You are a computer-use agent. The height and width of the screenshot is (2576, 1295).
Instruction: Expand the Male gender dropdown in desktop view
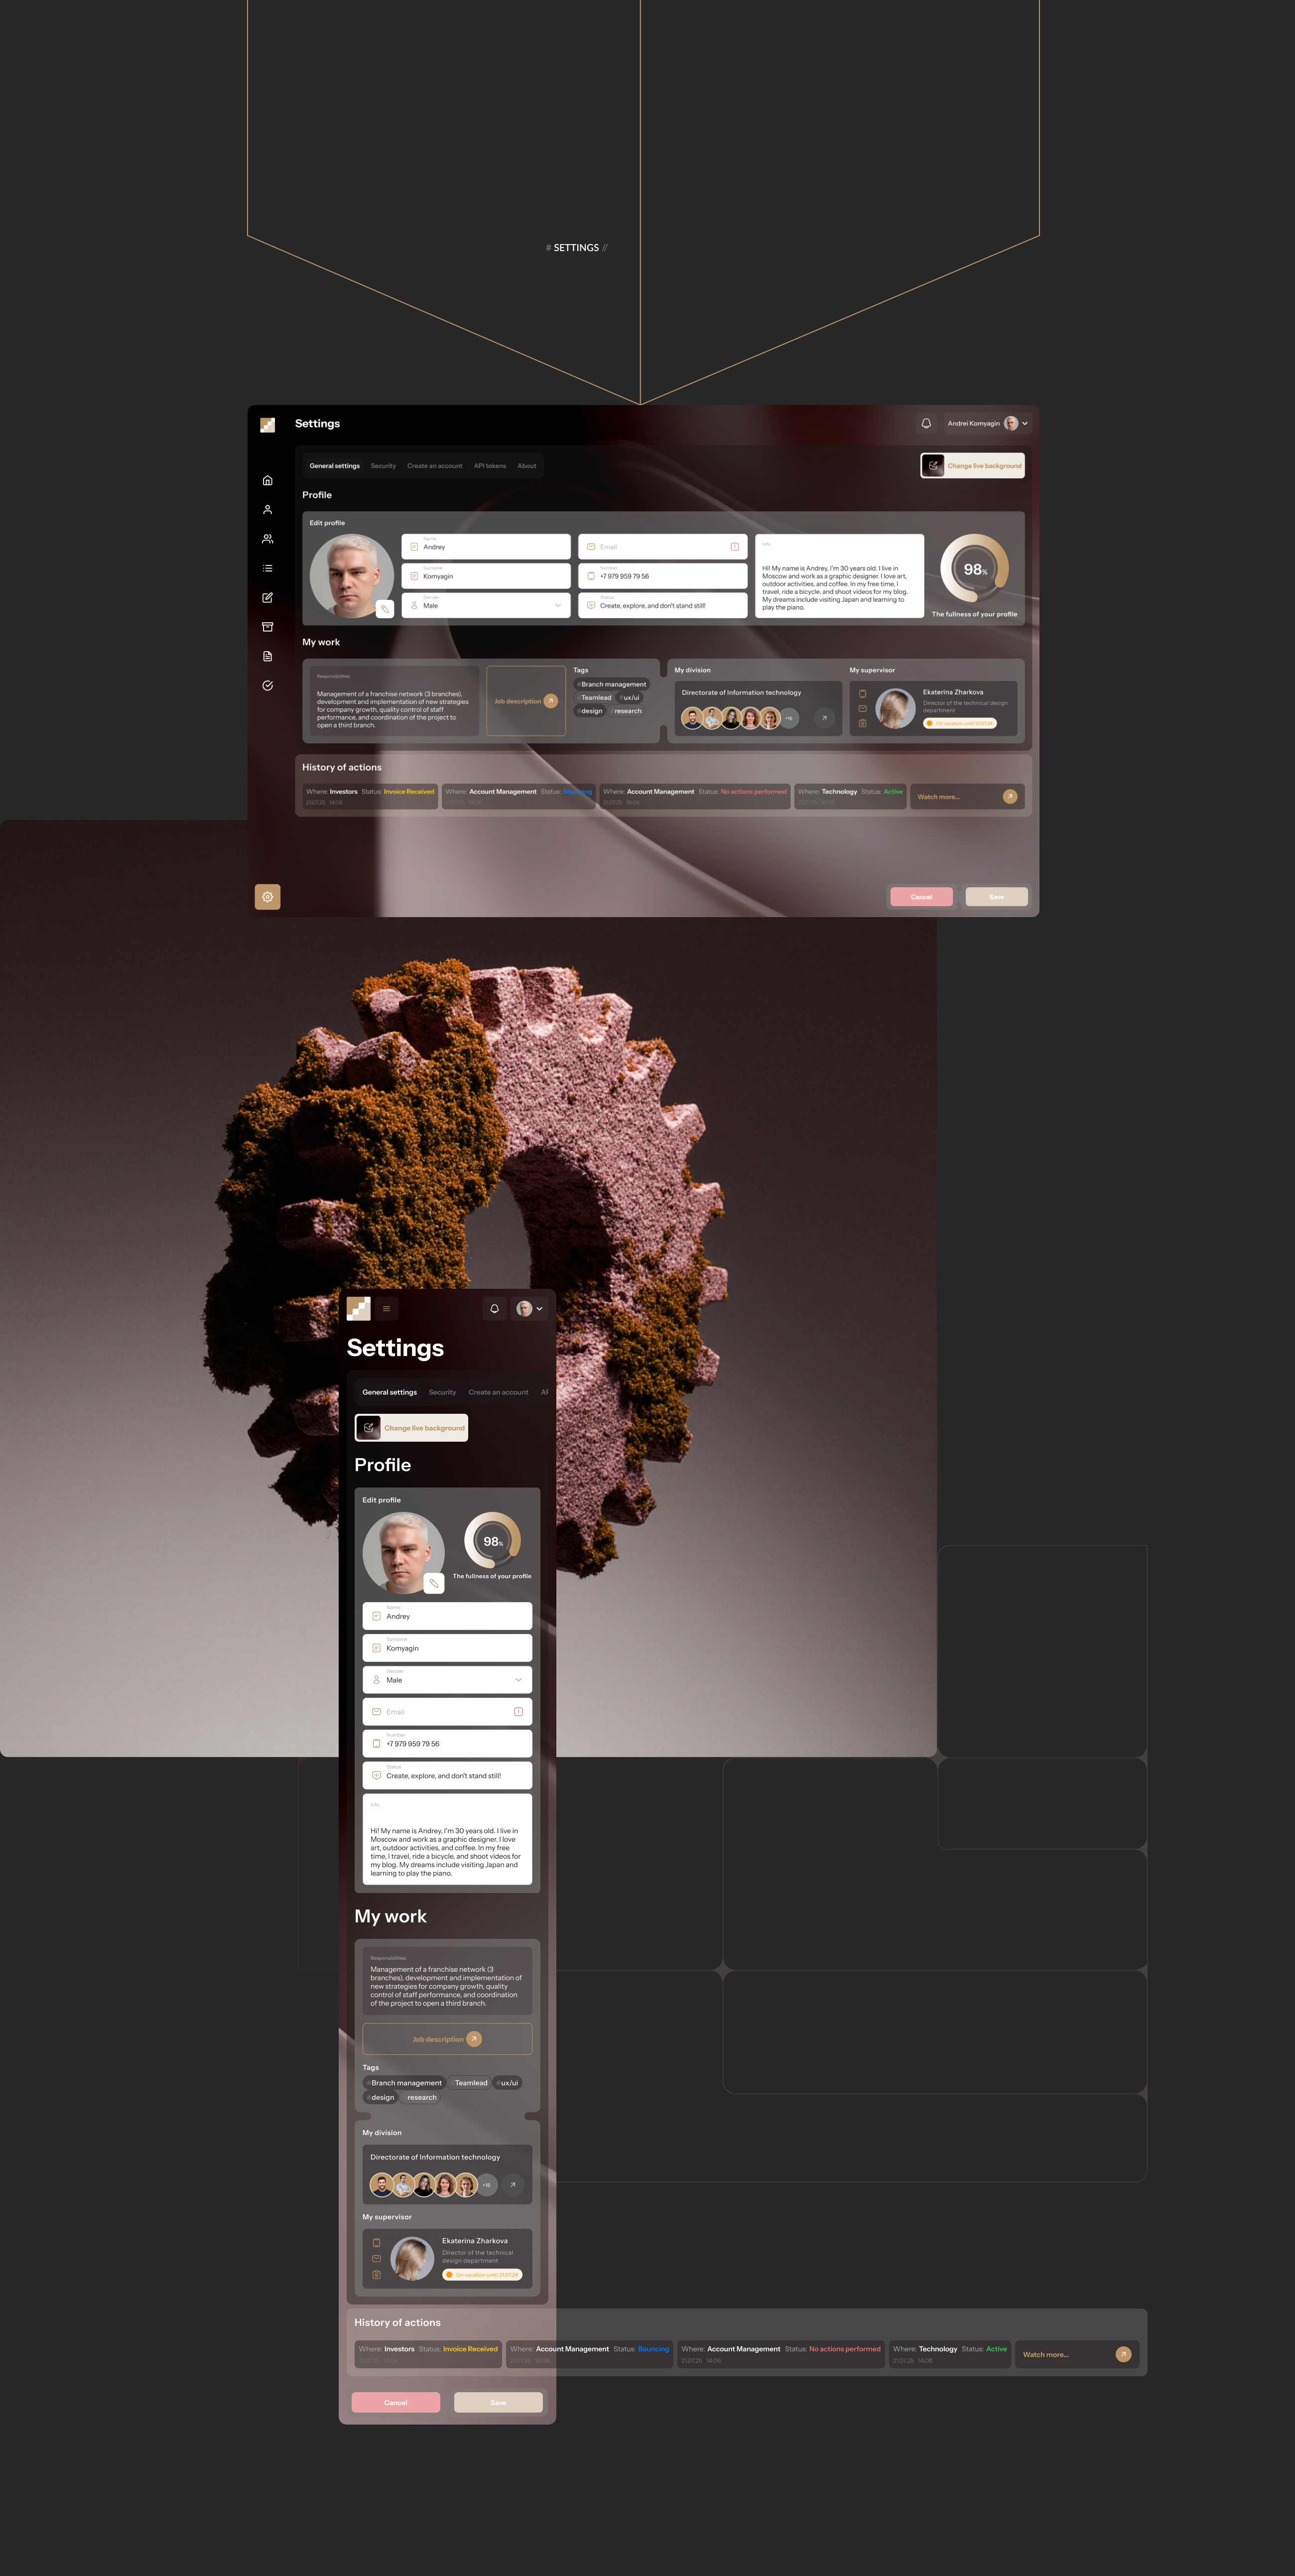coord(557,605)
